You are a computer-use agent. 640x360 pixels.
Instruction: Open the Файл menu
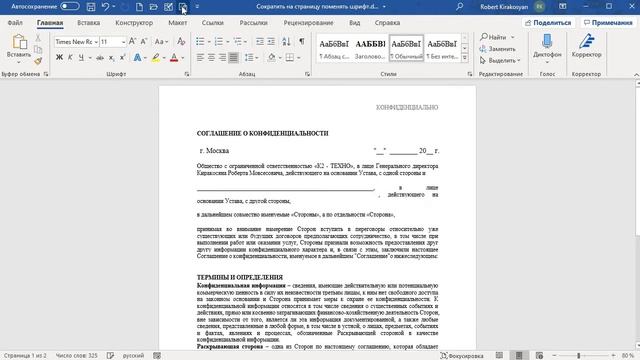pyautogui.click(x=15, y=23)
